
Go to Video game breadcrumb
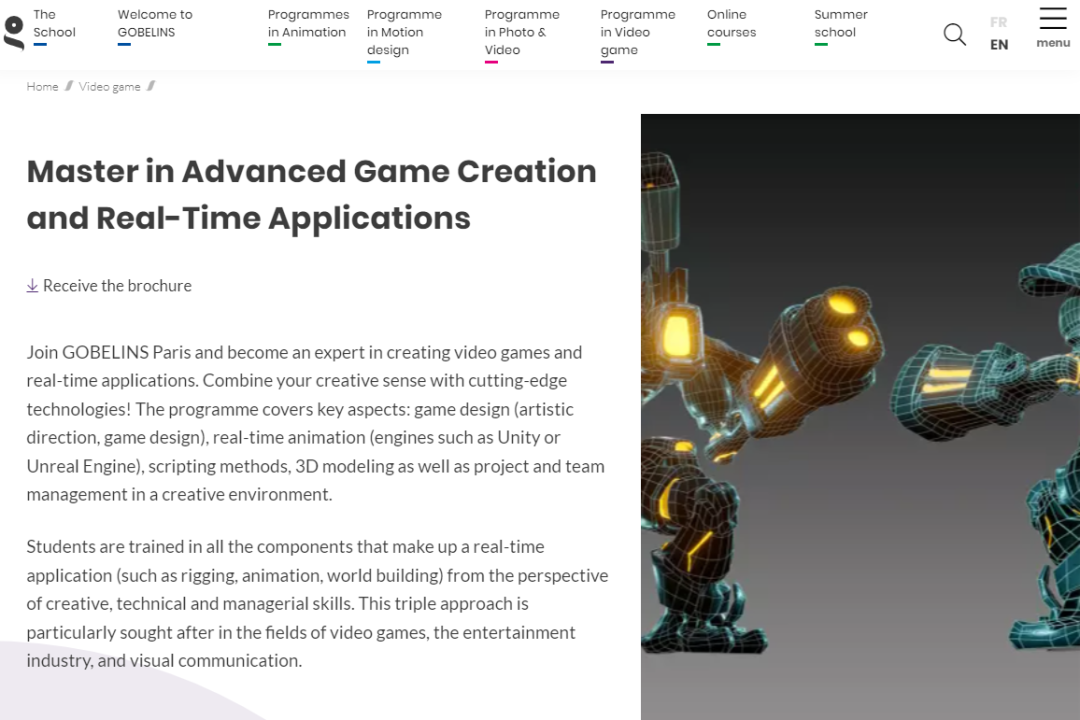point(110,87)
